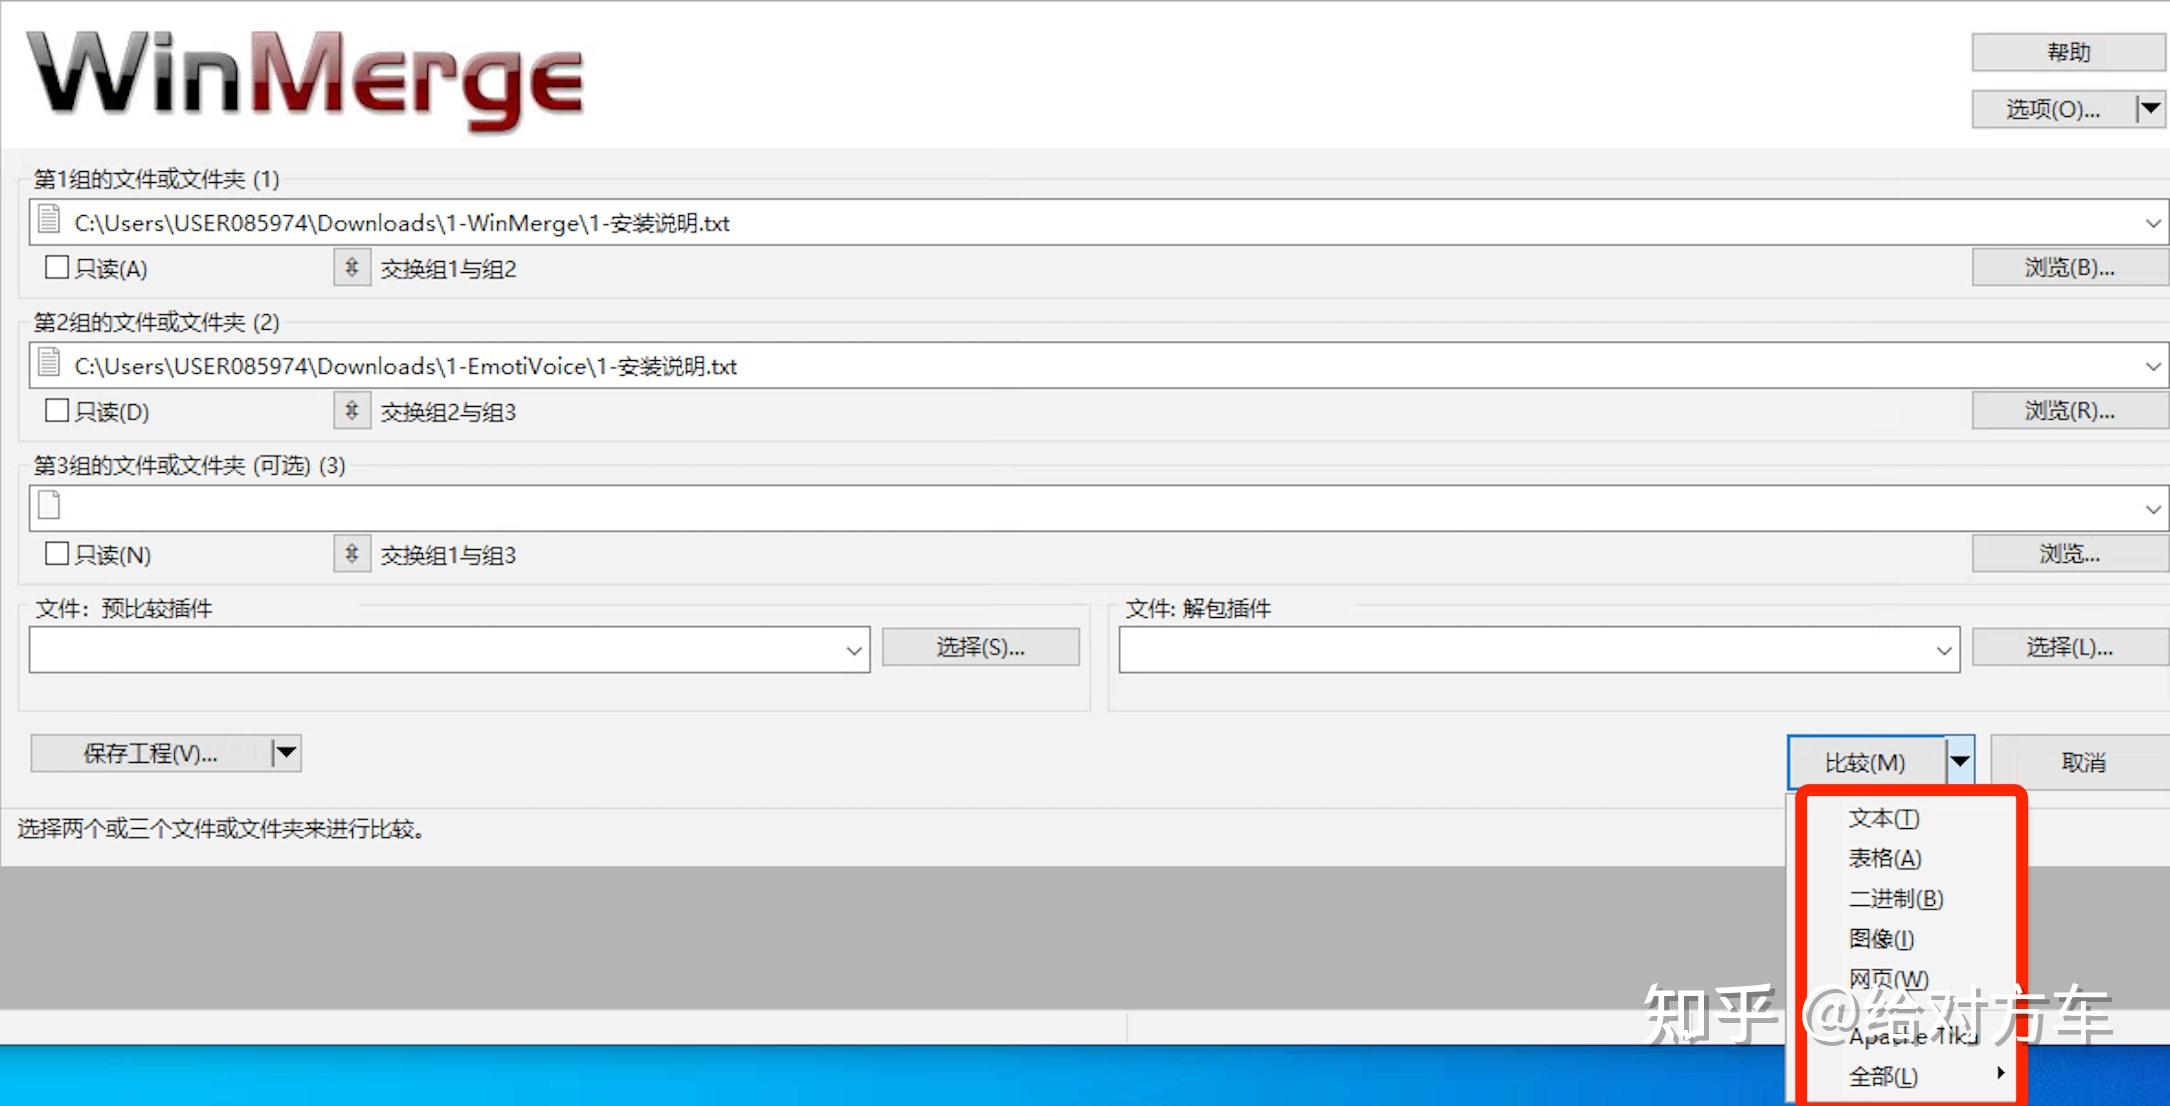
Task: Click blank document icon in third file field
Action: (x=48, y=506)
